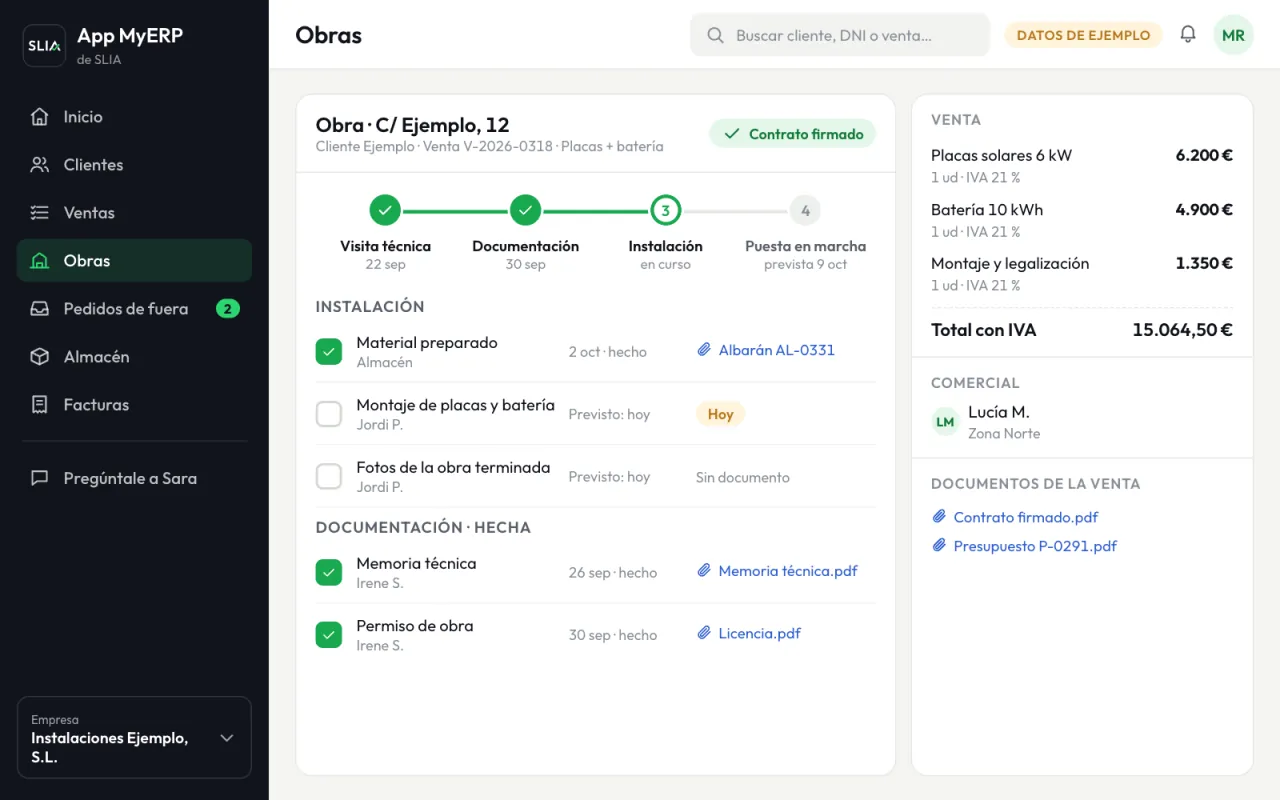
Task: Focus the Buscar cliente search field
Action: [x=840, y=35]
